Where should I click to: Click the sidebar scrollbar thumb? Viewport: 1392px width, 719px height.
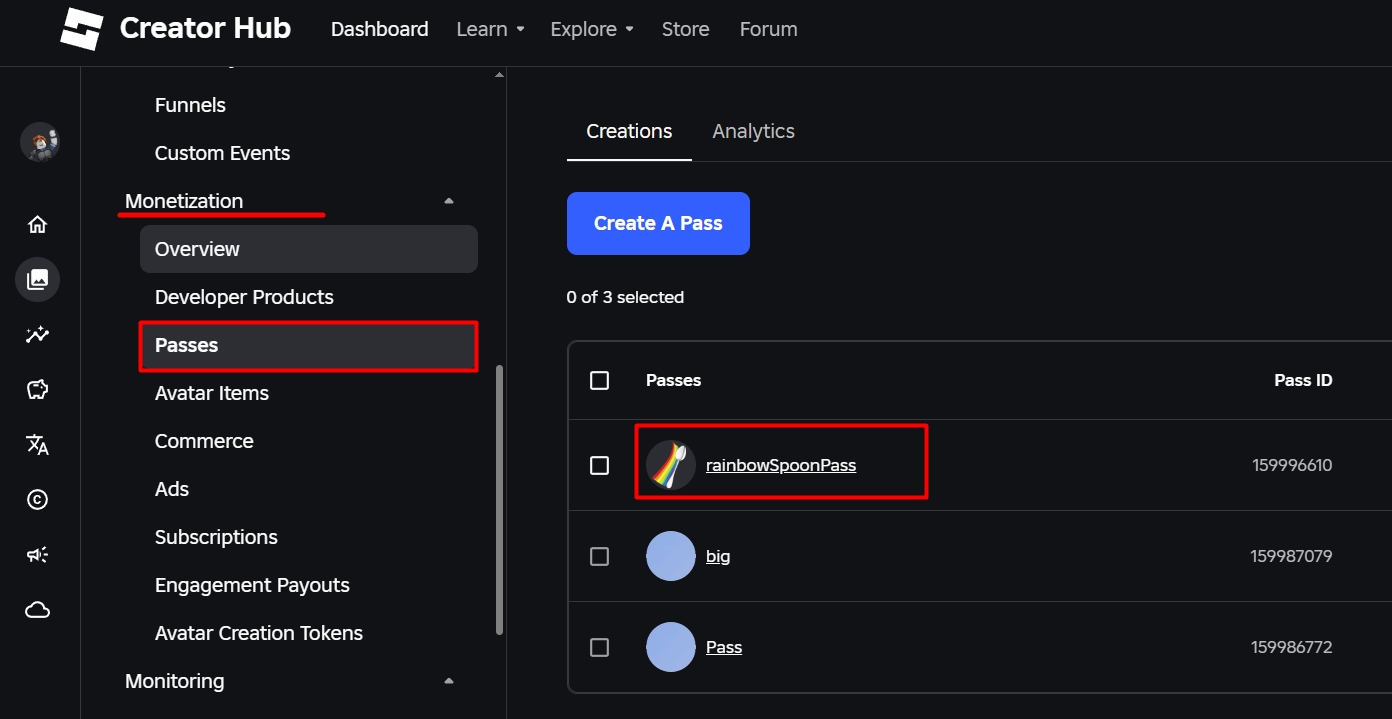click(500, 500)
